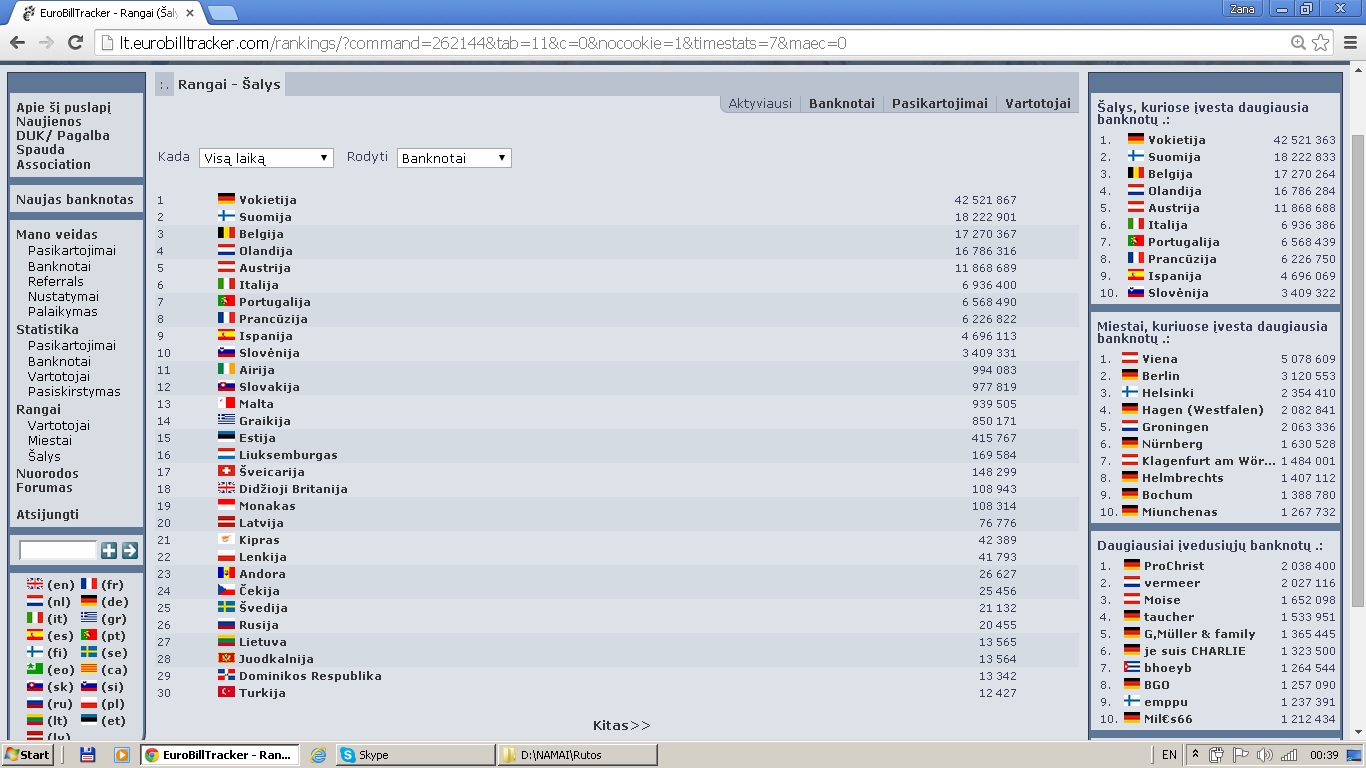Open Windows Media Player from the taskbar
The width and height of the screenshot is (1366, 768).
pyautogui.click(x=121, y=755)
